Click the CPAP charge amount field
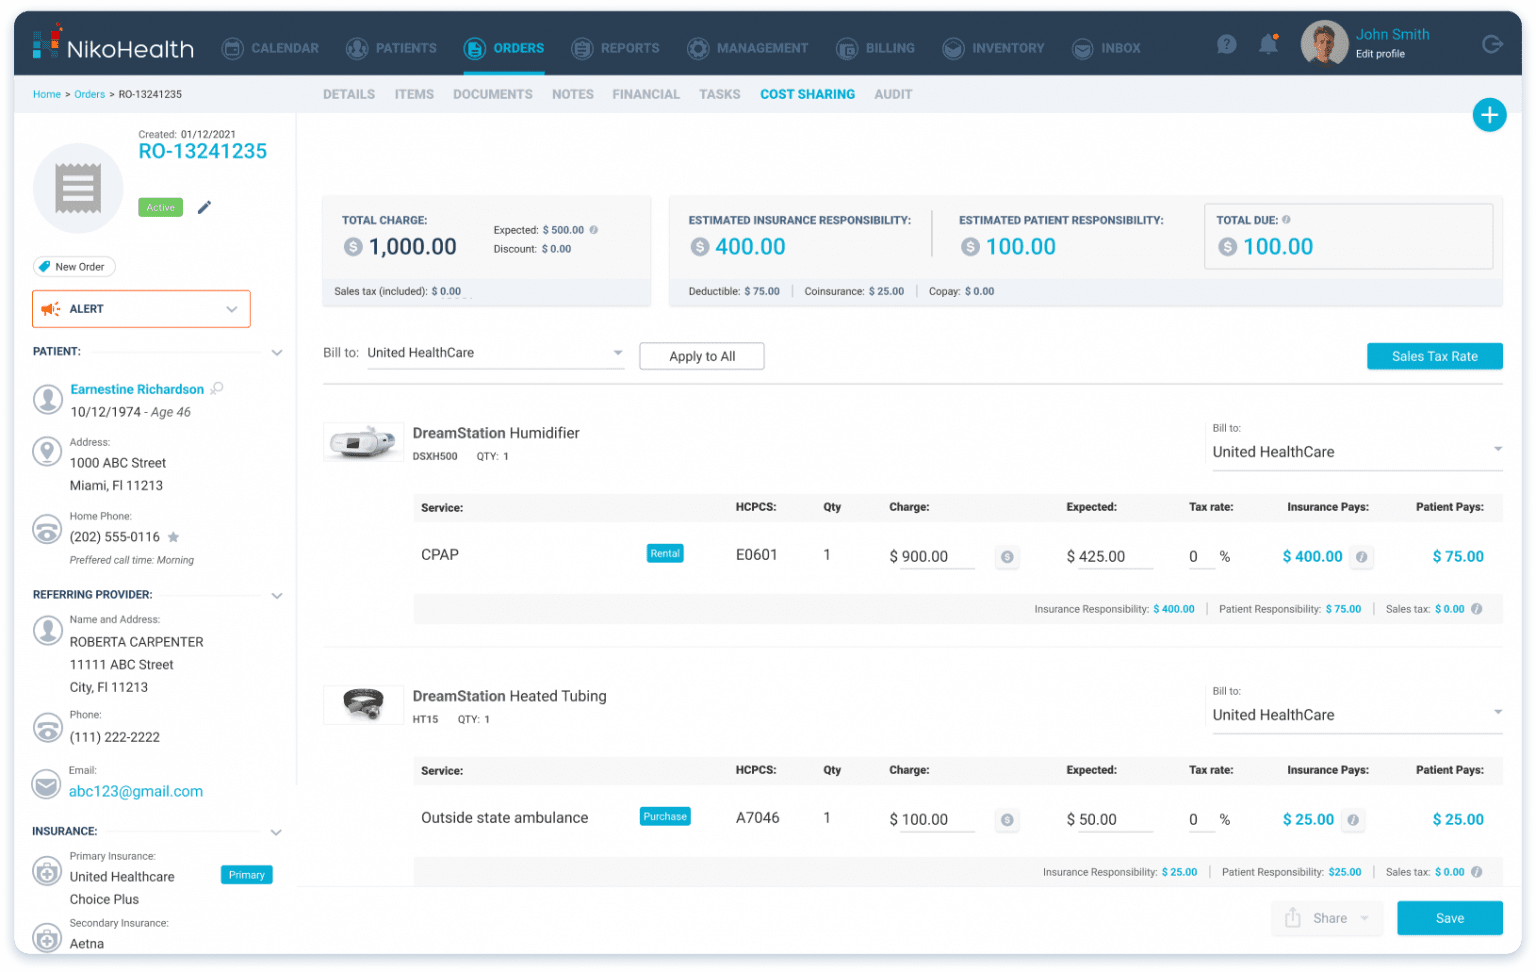The image size is (1536, 972). 933,556
